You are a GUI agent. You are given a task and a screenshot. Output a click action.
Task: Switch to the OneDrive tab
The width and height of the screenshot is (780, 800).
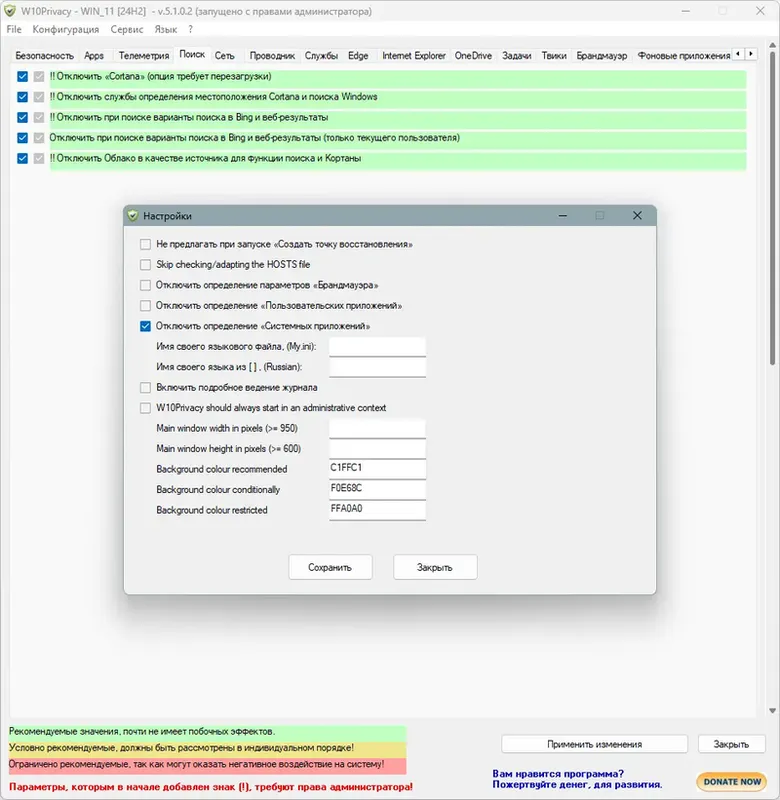473,56
